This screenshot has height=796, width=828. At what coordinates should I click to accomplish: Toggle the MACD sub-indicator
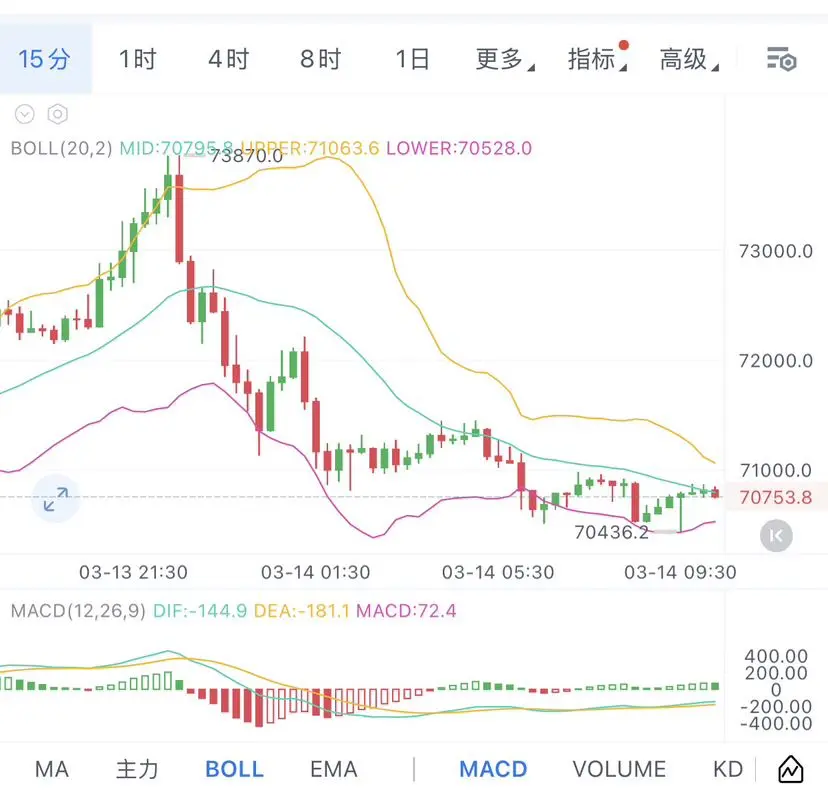[x=493, y=769]
